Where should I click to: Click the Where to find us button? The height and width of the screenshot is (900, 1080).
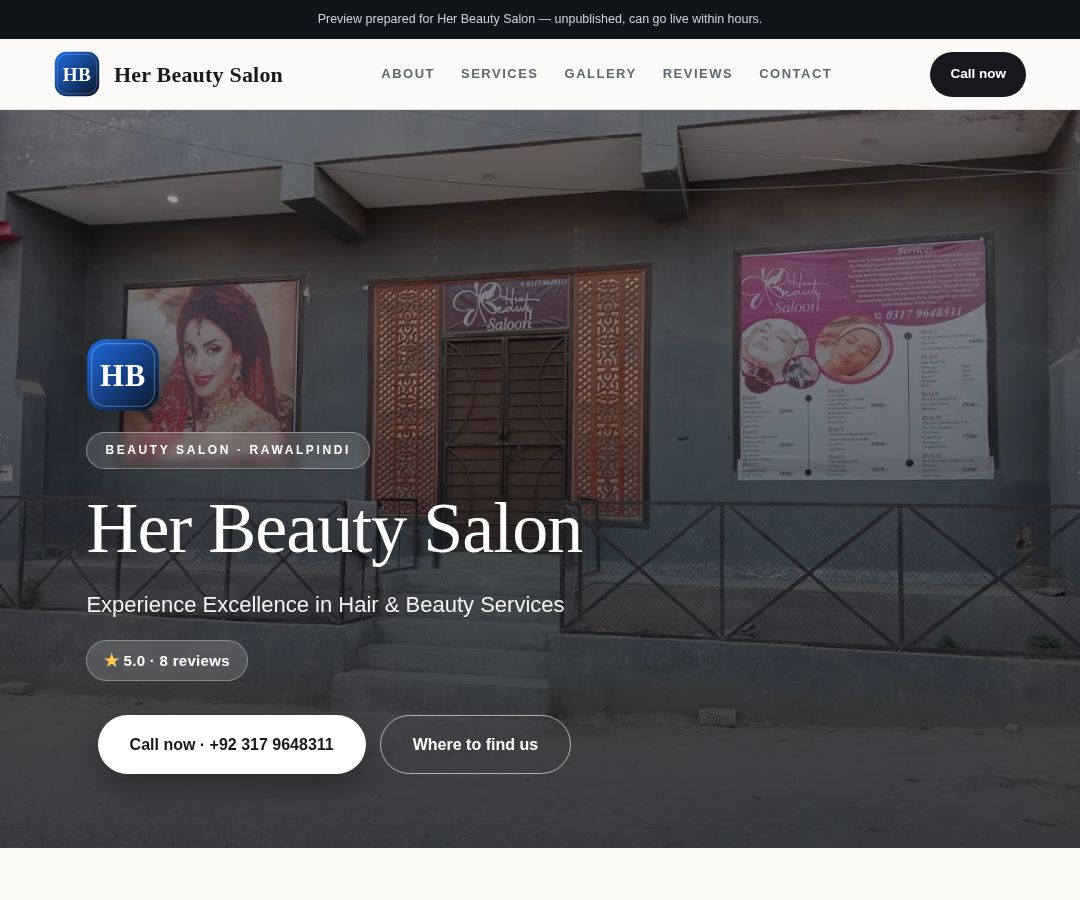tap(475, 744)
